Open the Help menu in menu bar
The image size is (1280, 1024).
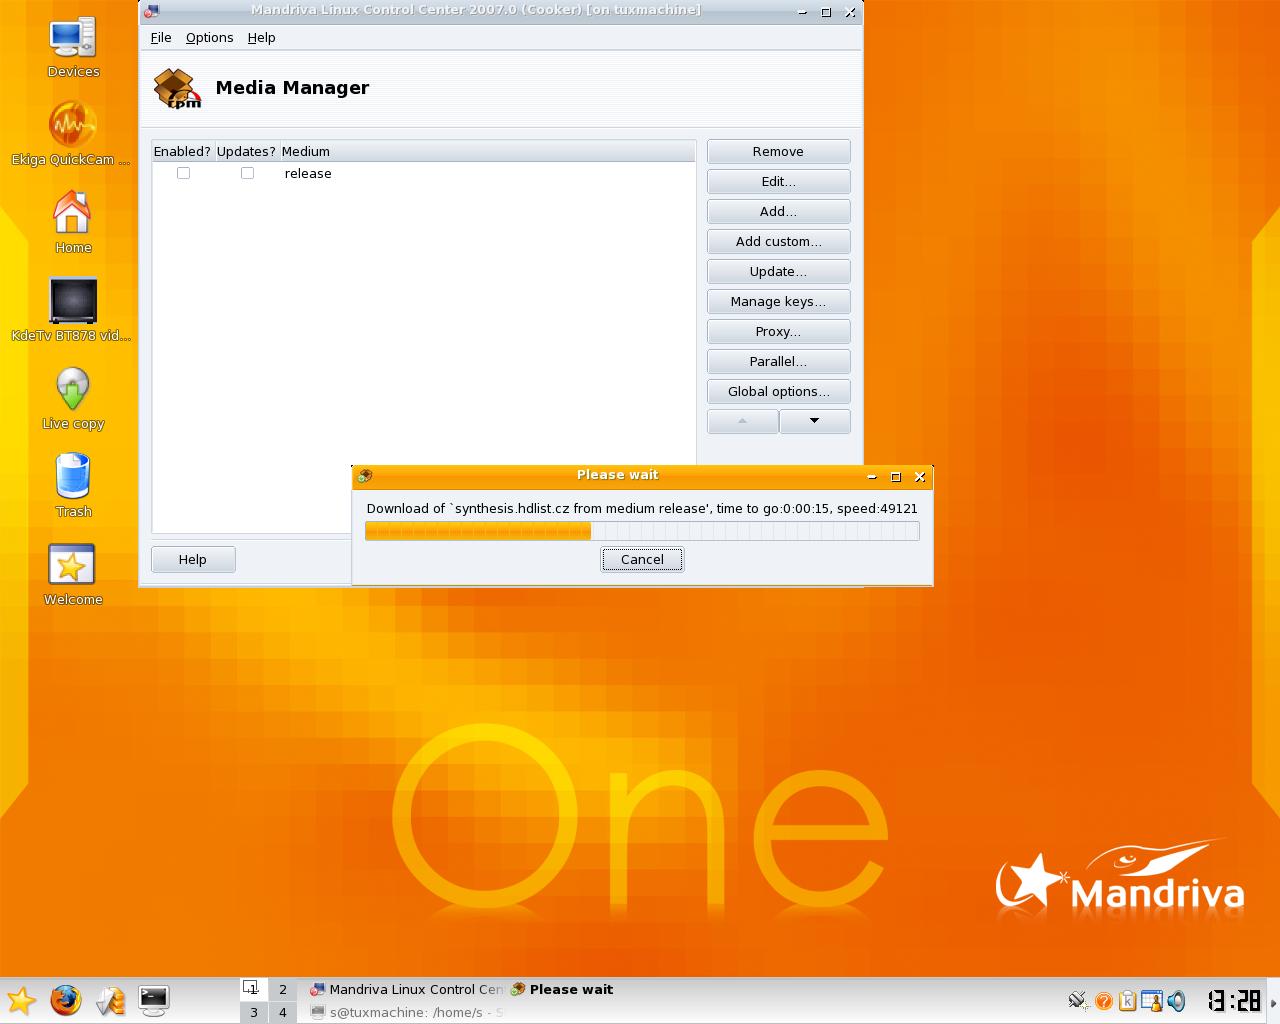point(261,37)
